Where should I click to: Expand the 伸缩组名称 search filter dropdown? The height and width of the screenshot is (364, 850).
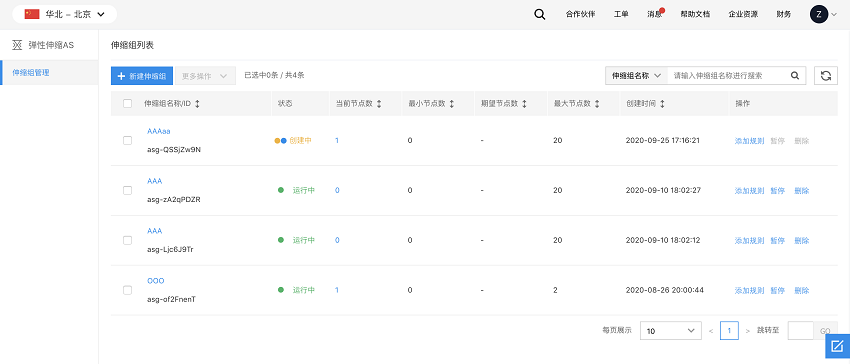tap(636, 76)
